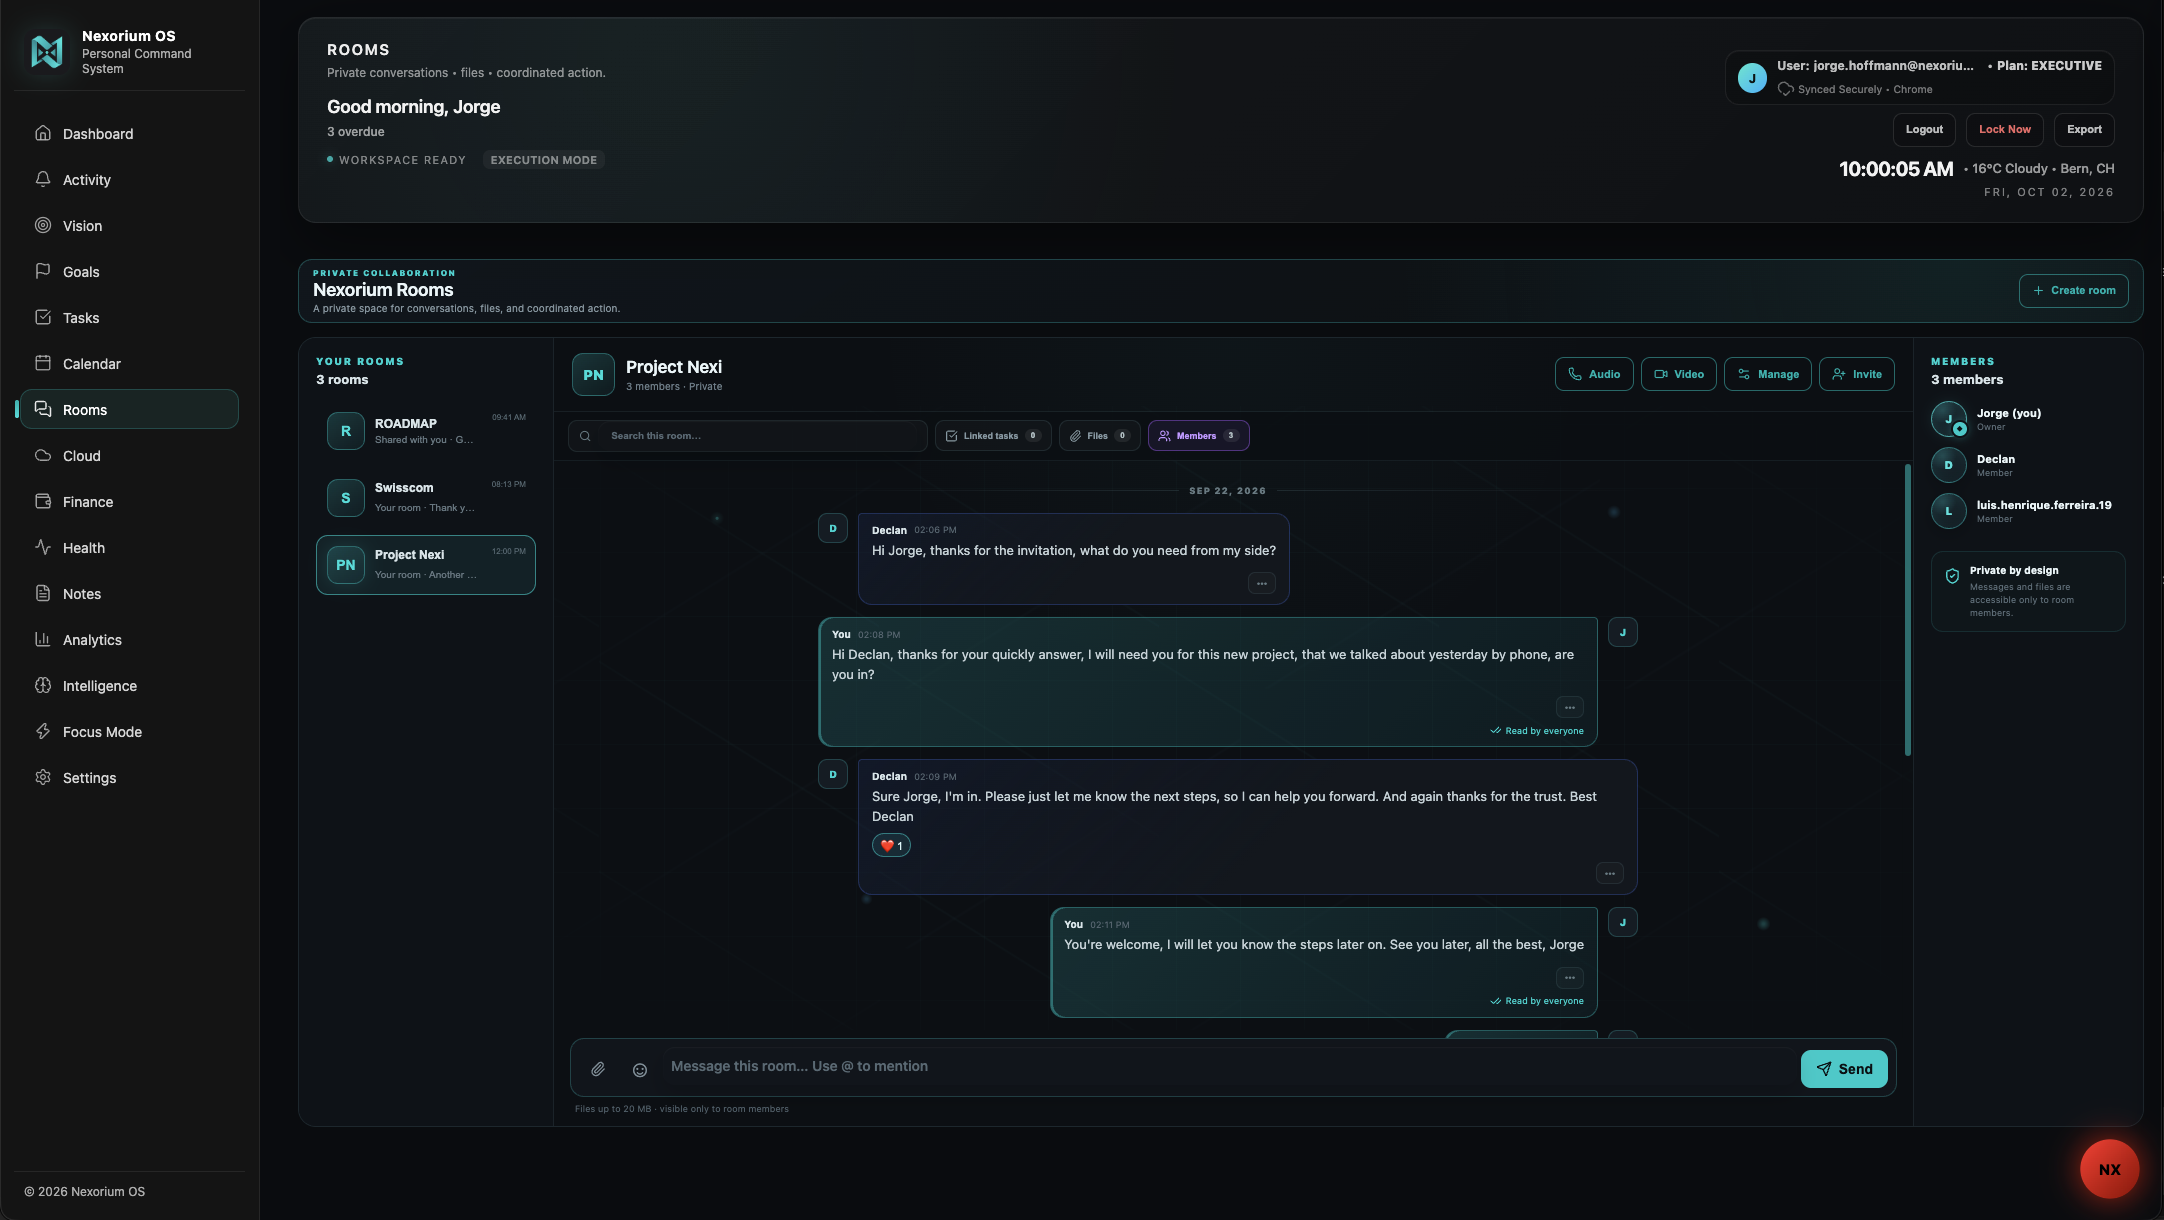Open the Health section
Viewport: 2164px width, 1220px height.
click(129, 548)
